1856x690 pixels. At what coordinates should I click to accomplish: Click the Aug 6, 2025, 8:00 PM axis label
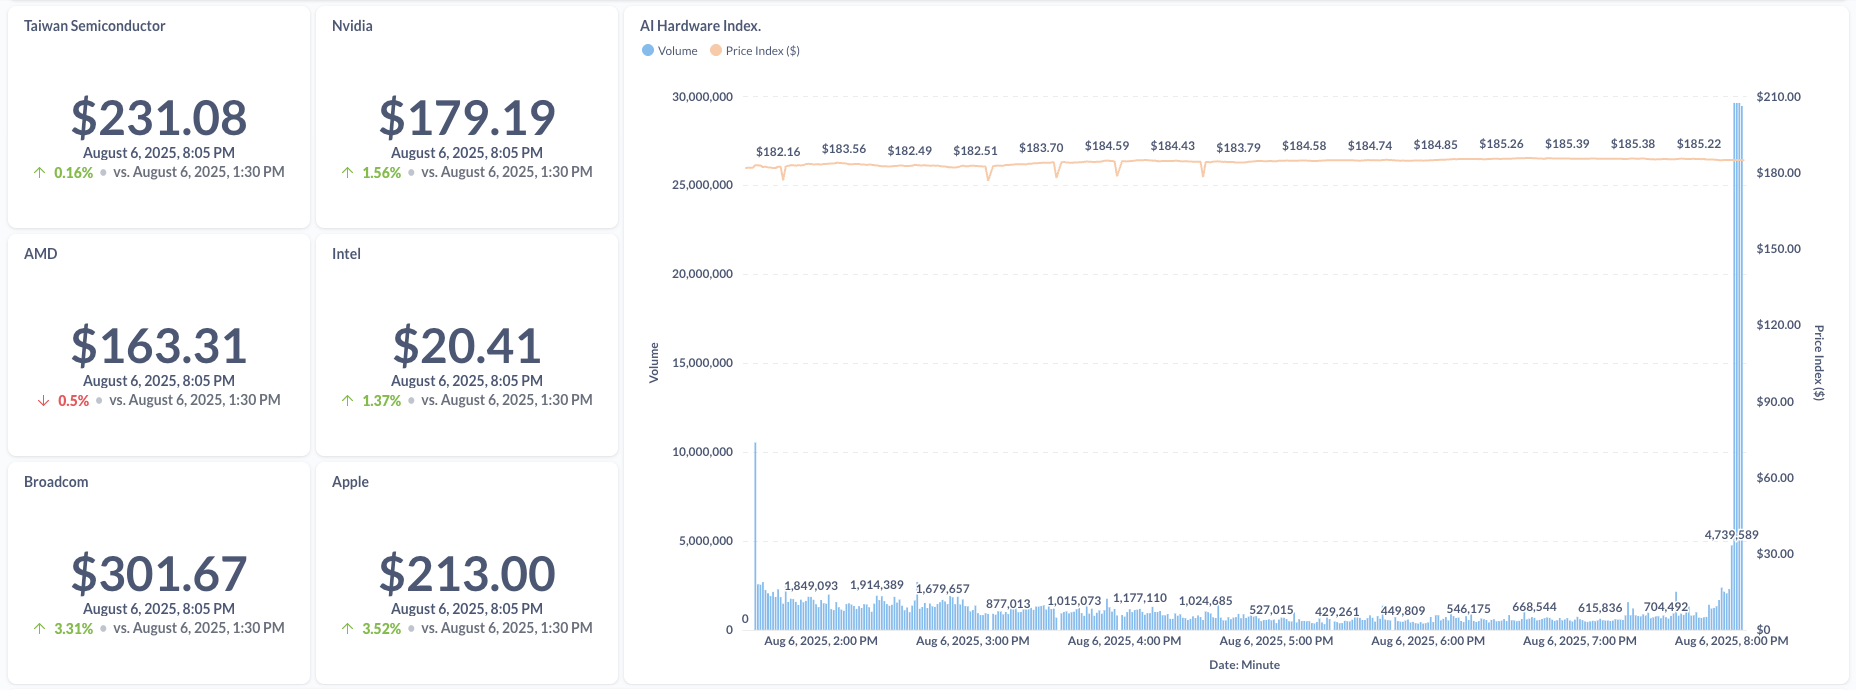coord(1732,641)
